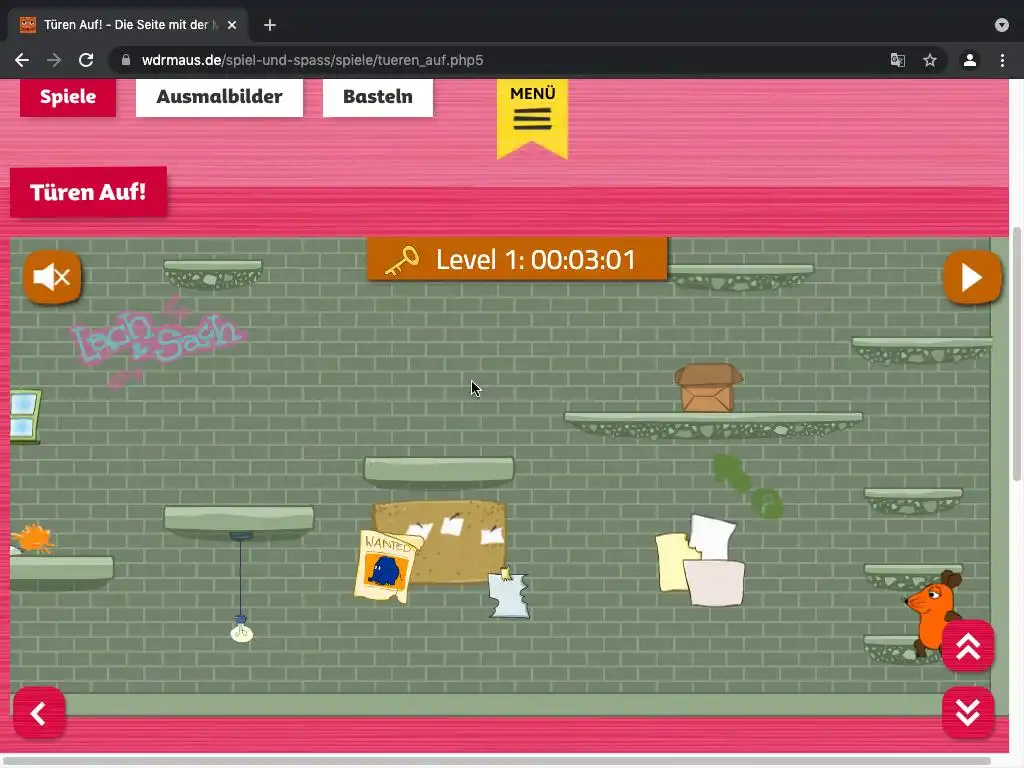The width and height of the screenshot is (1024, 768).
Task: Unmute the game sound speaker button
Action: pos(52,278)
